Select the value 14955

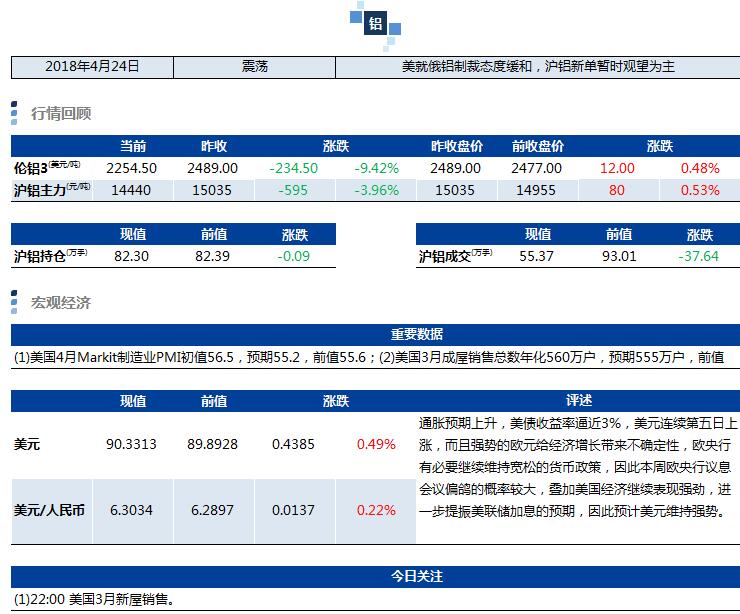click(x=536, y=190)
